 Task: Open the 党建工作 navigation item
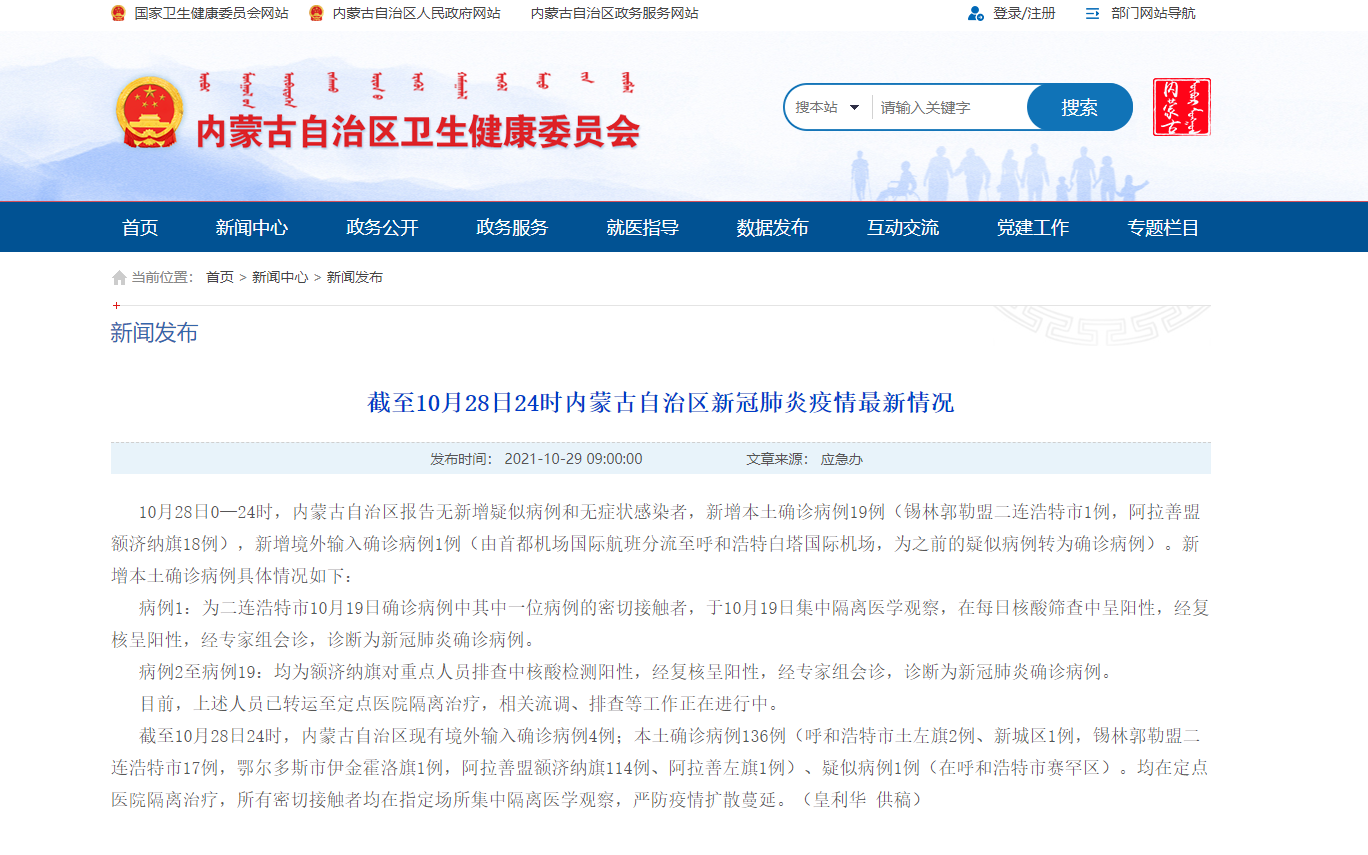point(1032,228)
